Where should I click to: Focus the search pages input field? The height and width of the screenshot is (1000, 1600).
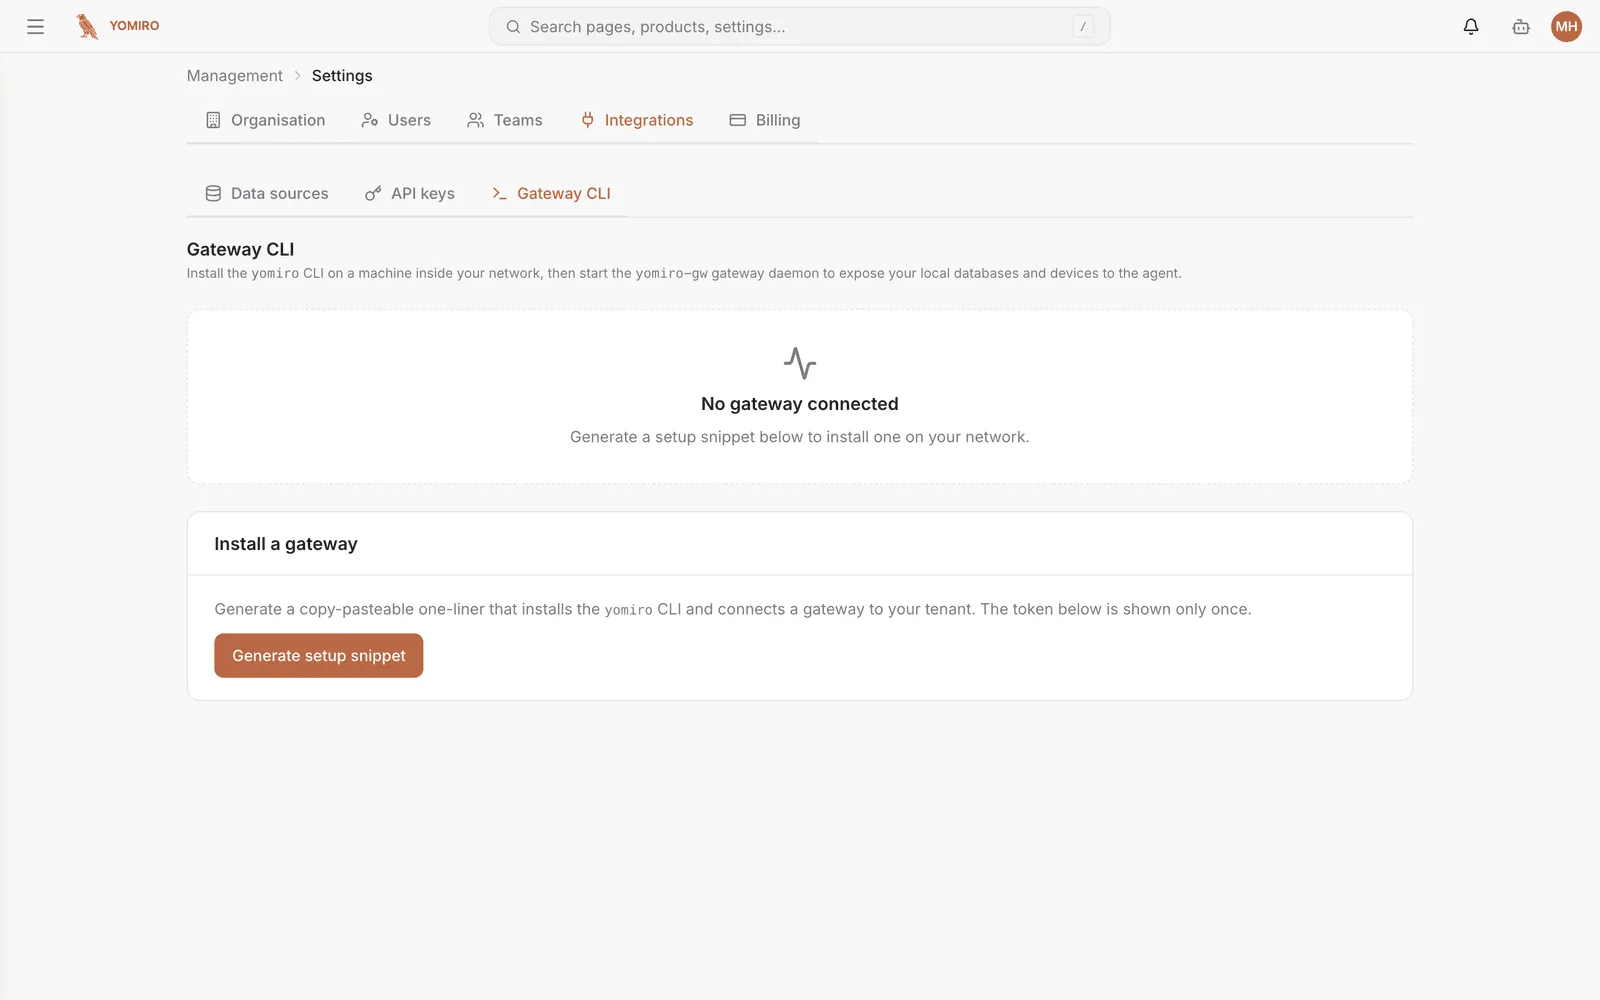[799, 27]
